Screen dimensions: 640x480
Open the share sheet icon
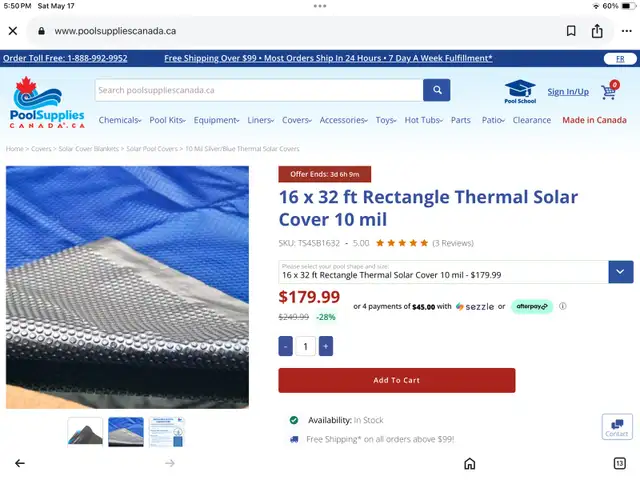(597, 31)
